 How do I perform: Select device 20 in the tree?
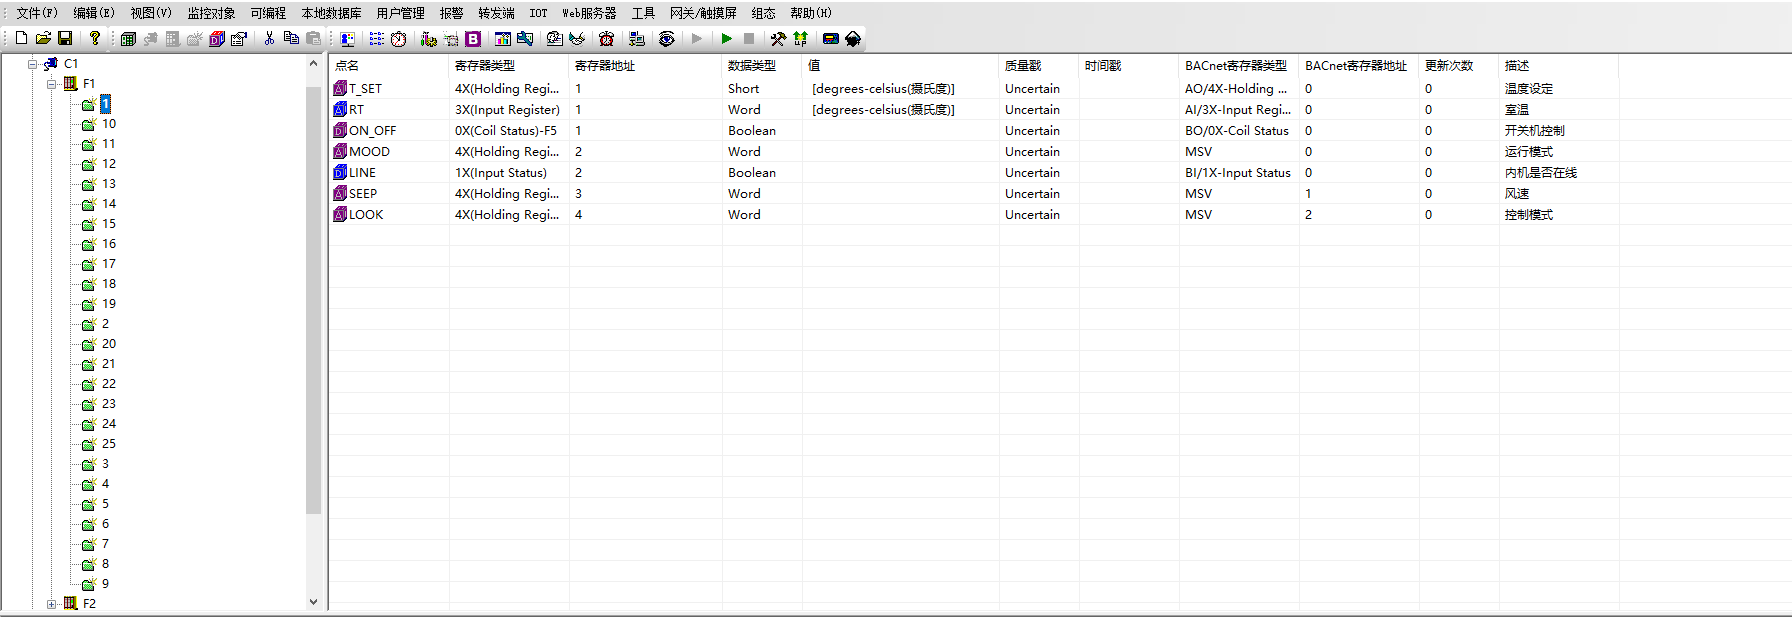(109, 344)
